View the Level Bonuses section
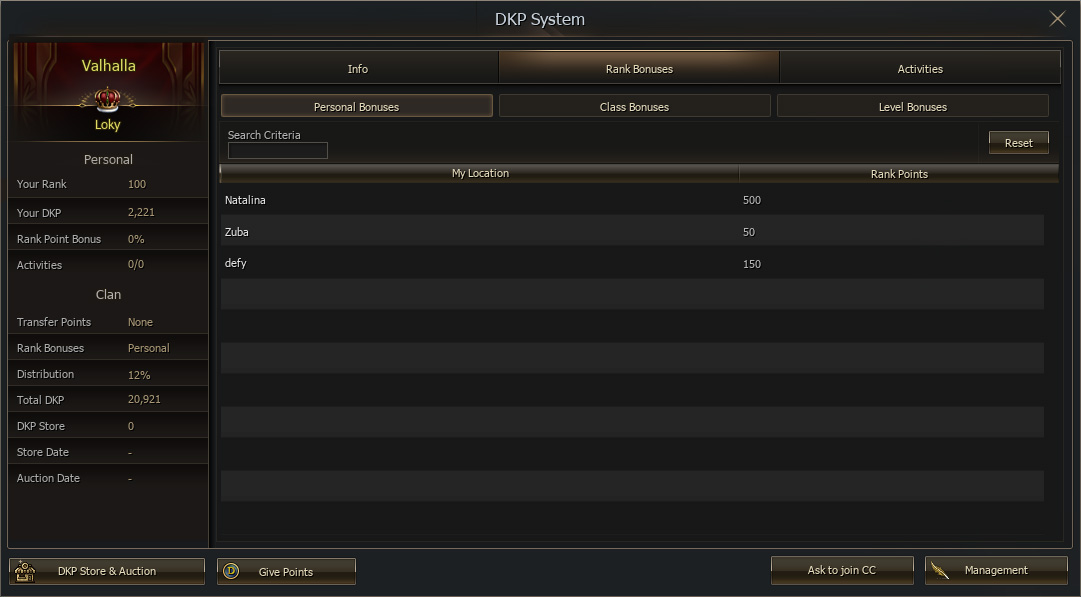The height and width of the screenshot is (597, 1081). click(912, 107)
